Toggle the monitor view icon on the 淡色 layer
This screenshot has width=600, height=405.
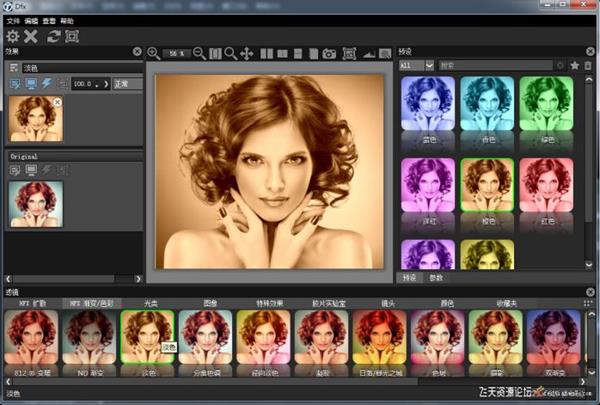tap(32, 83)
